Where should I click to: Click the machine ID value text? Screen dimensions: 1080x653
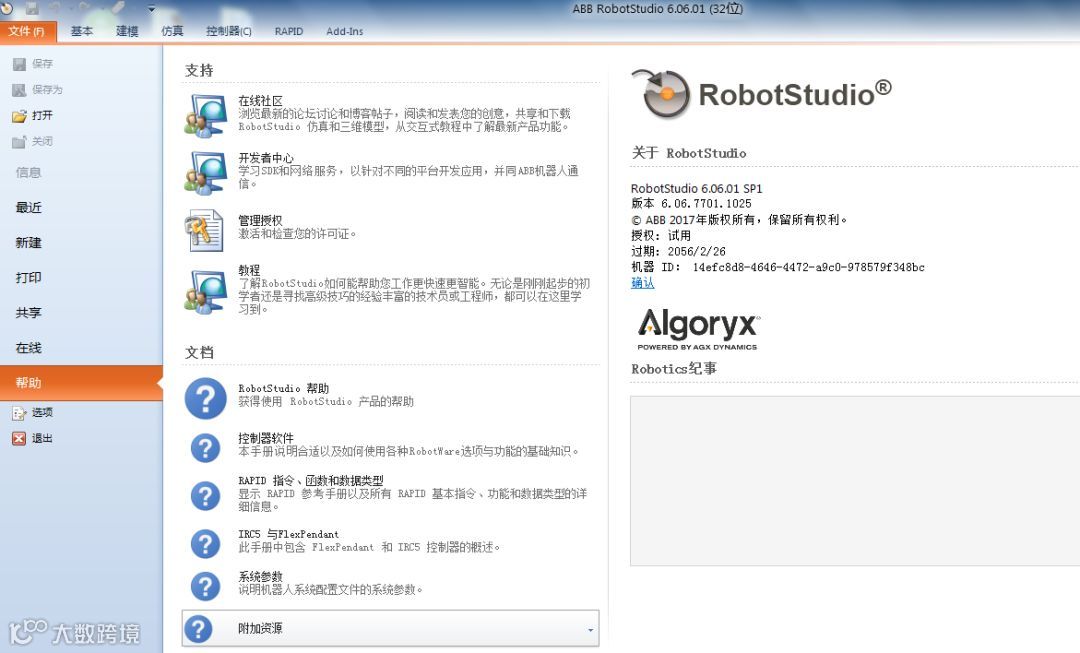click(809, 267)
